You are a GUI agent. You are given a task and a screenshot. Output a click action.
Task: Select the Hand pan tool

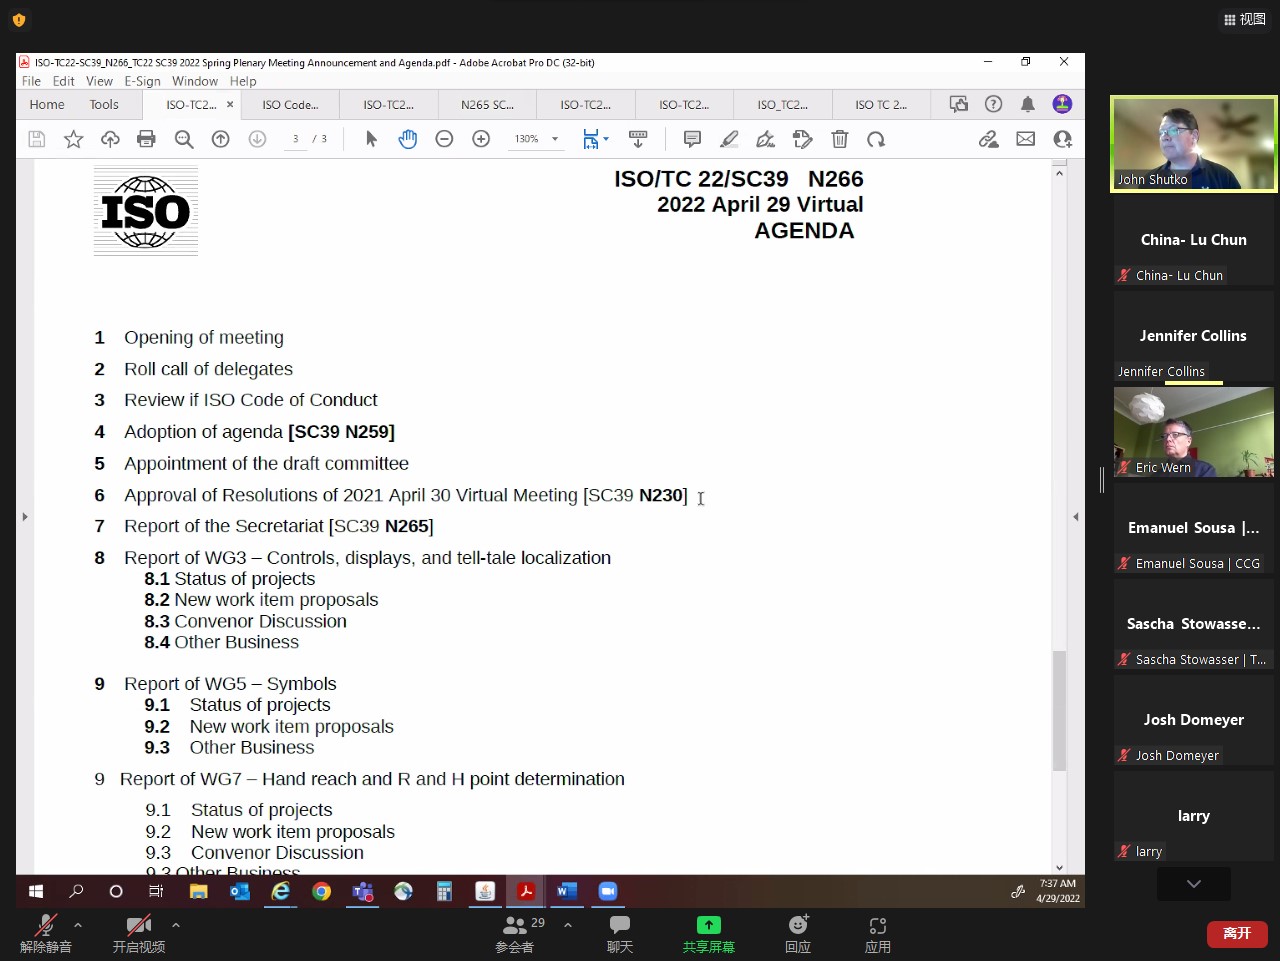[407, 139]
